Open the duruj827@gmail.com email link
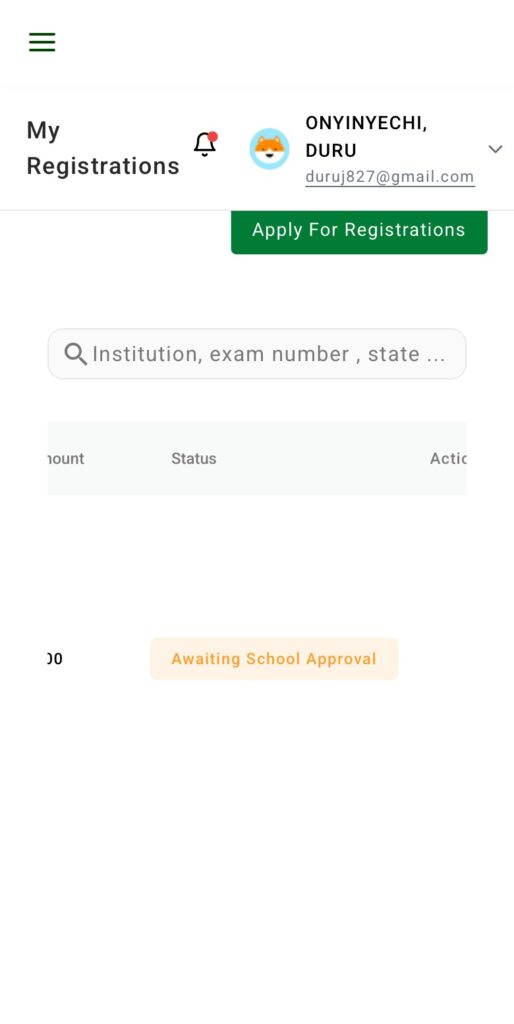 point(390,177)
